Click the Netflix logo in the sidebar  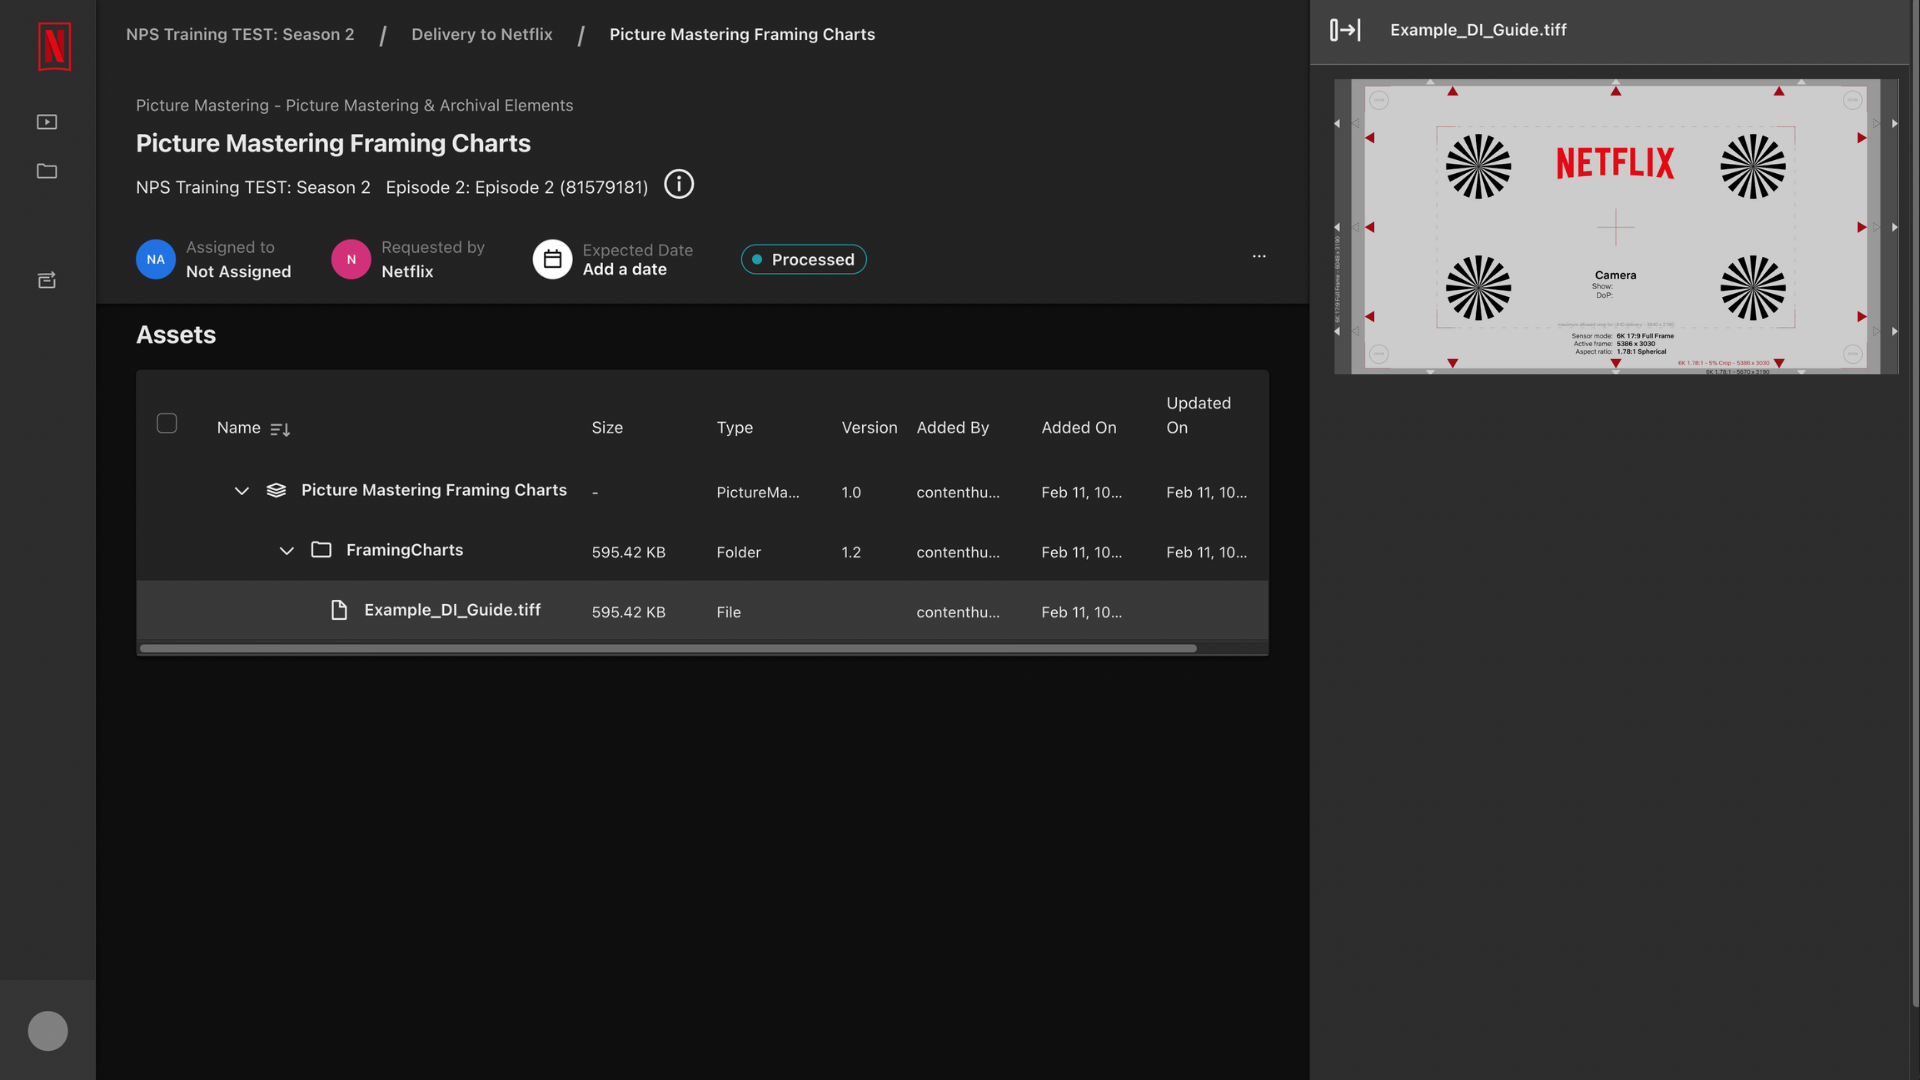[54, 46]
